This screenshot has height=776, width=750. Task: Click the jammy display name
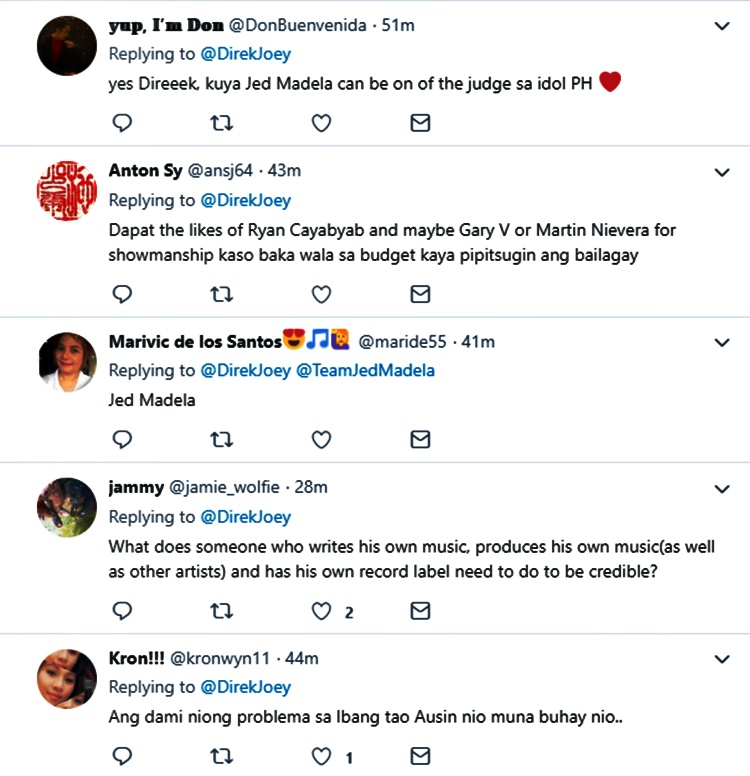pos(134,487)
